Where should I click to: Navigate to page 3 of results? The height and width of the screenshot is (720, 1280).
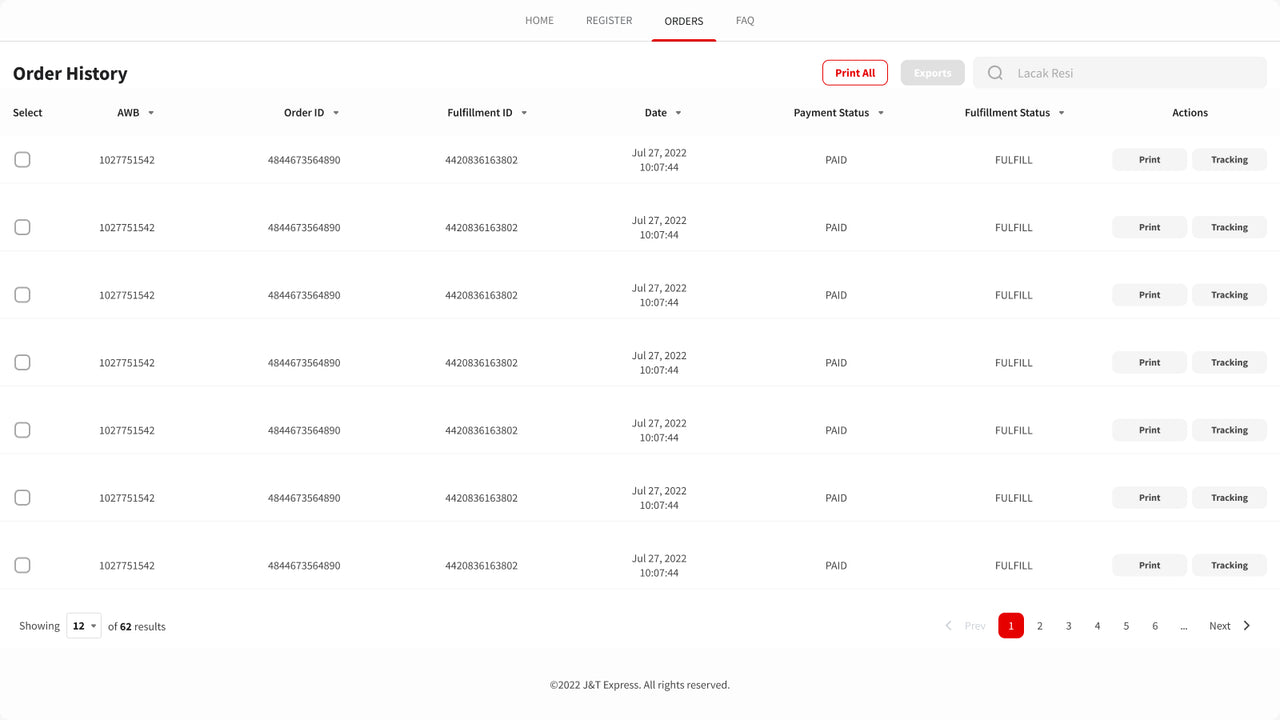[x=1068, y=625]
